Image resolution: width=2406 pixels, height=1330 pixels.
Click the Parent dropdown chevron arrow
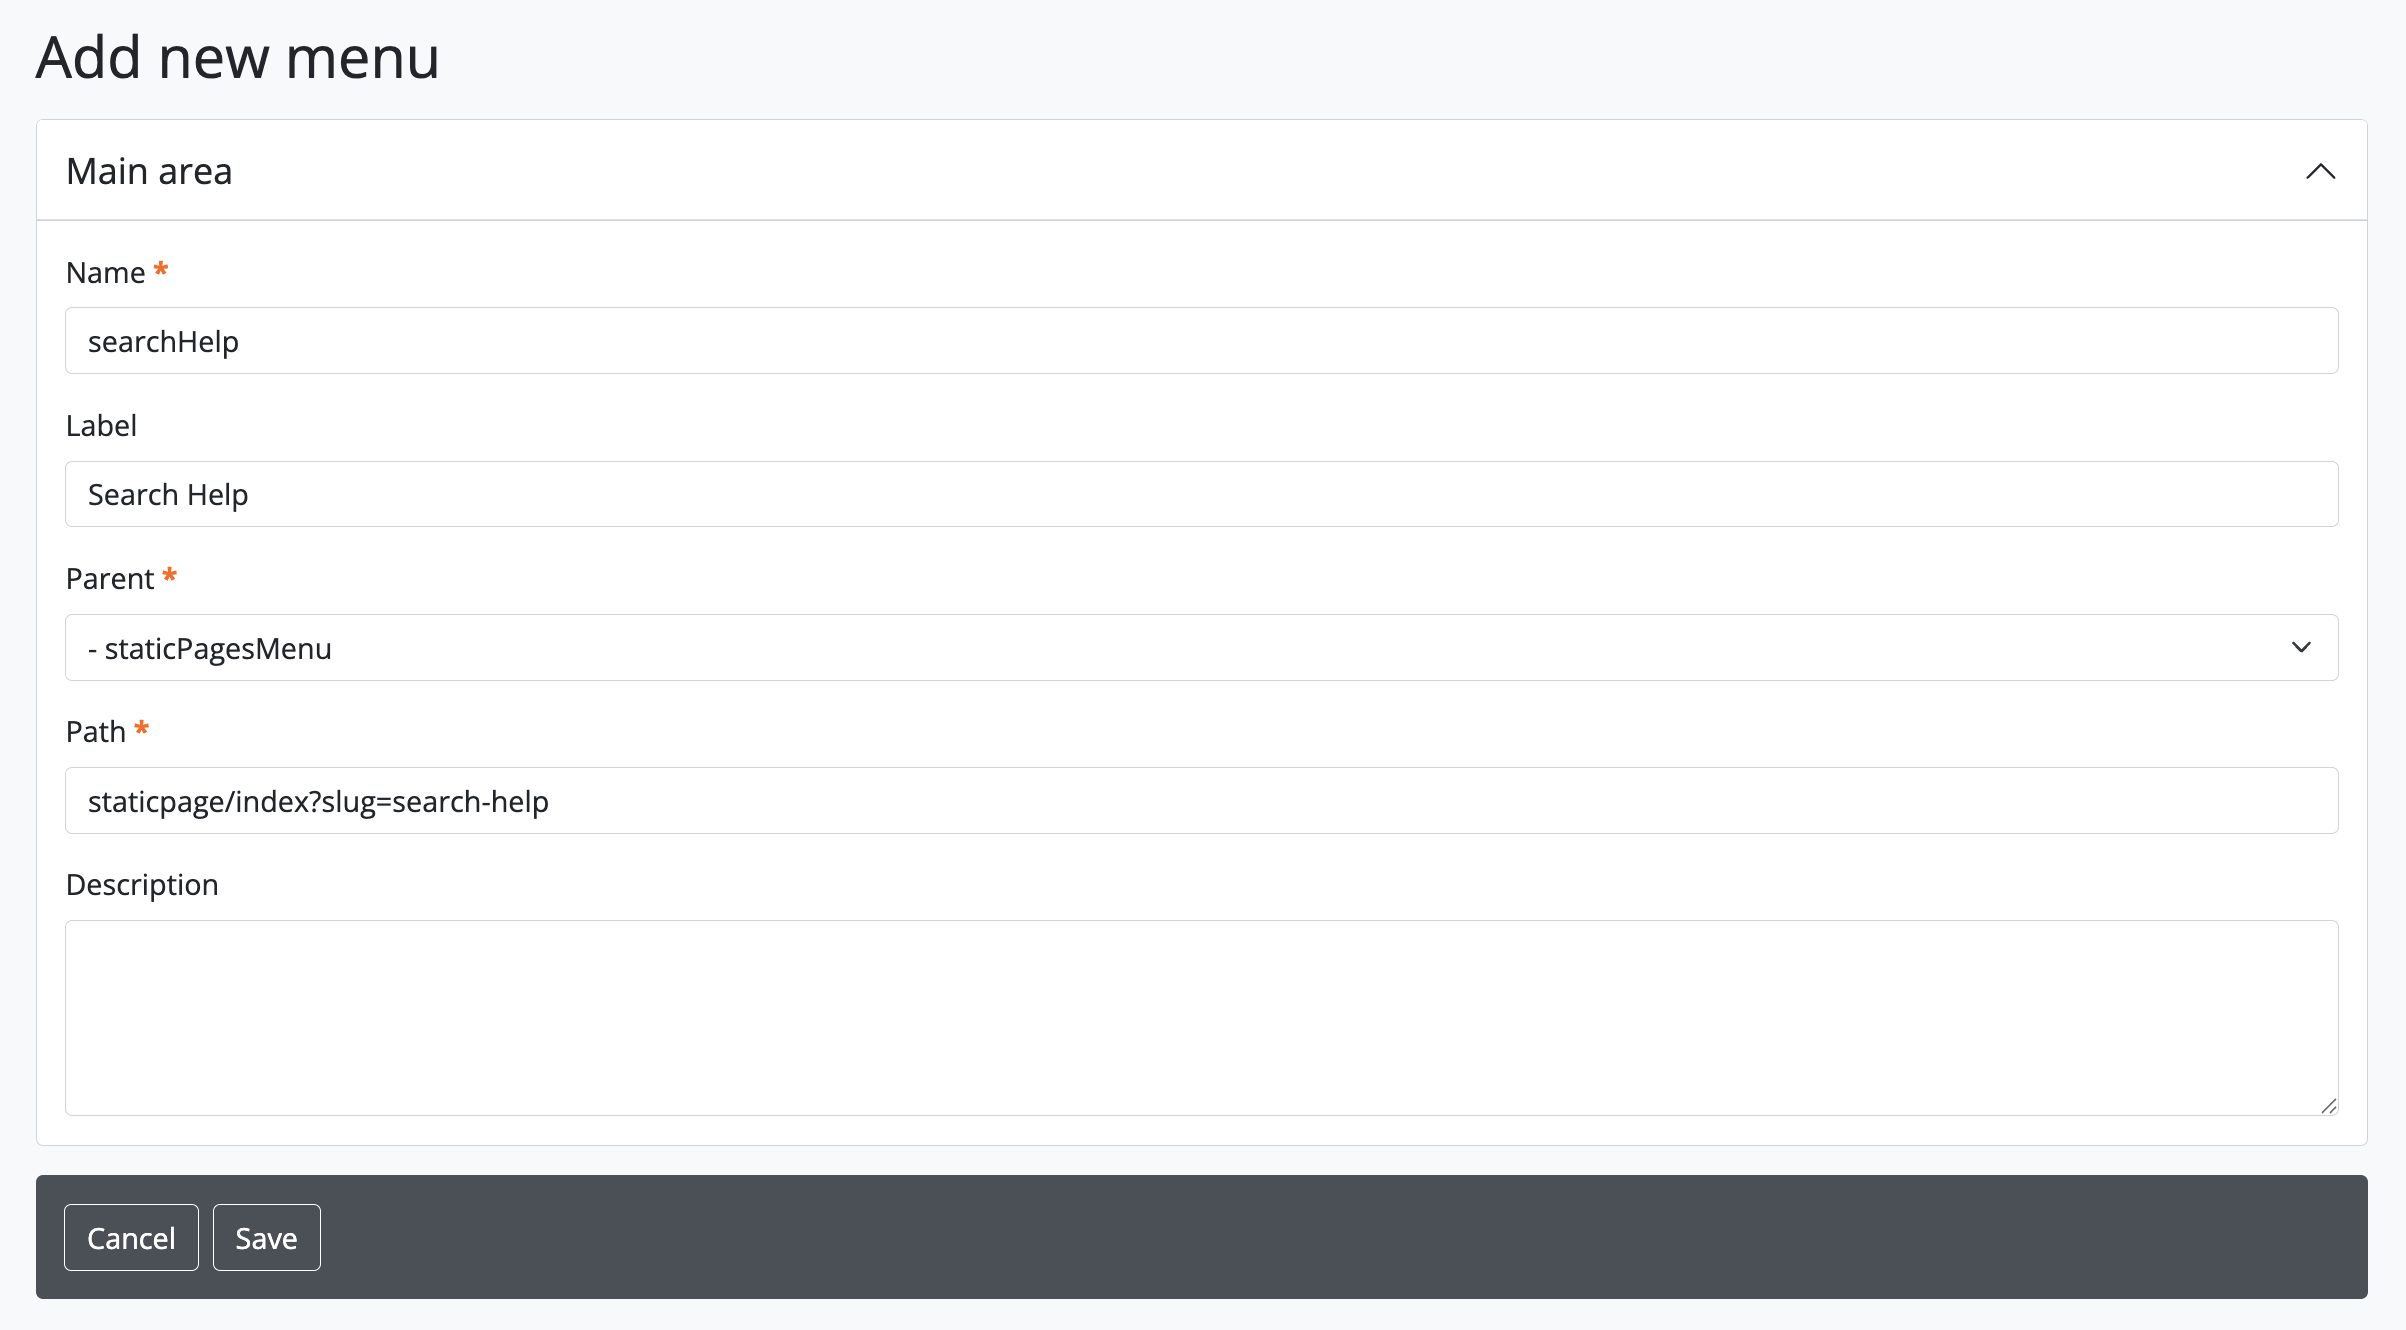pos(2301,648)
